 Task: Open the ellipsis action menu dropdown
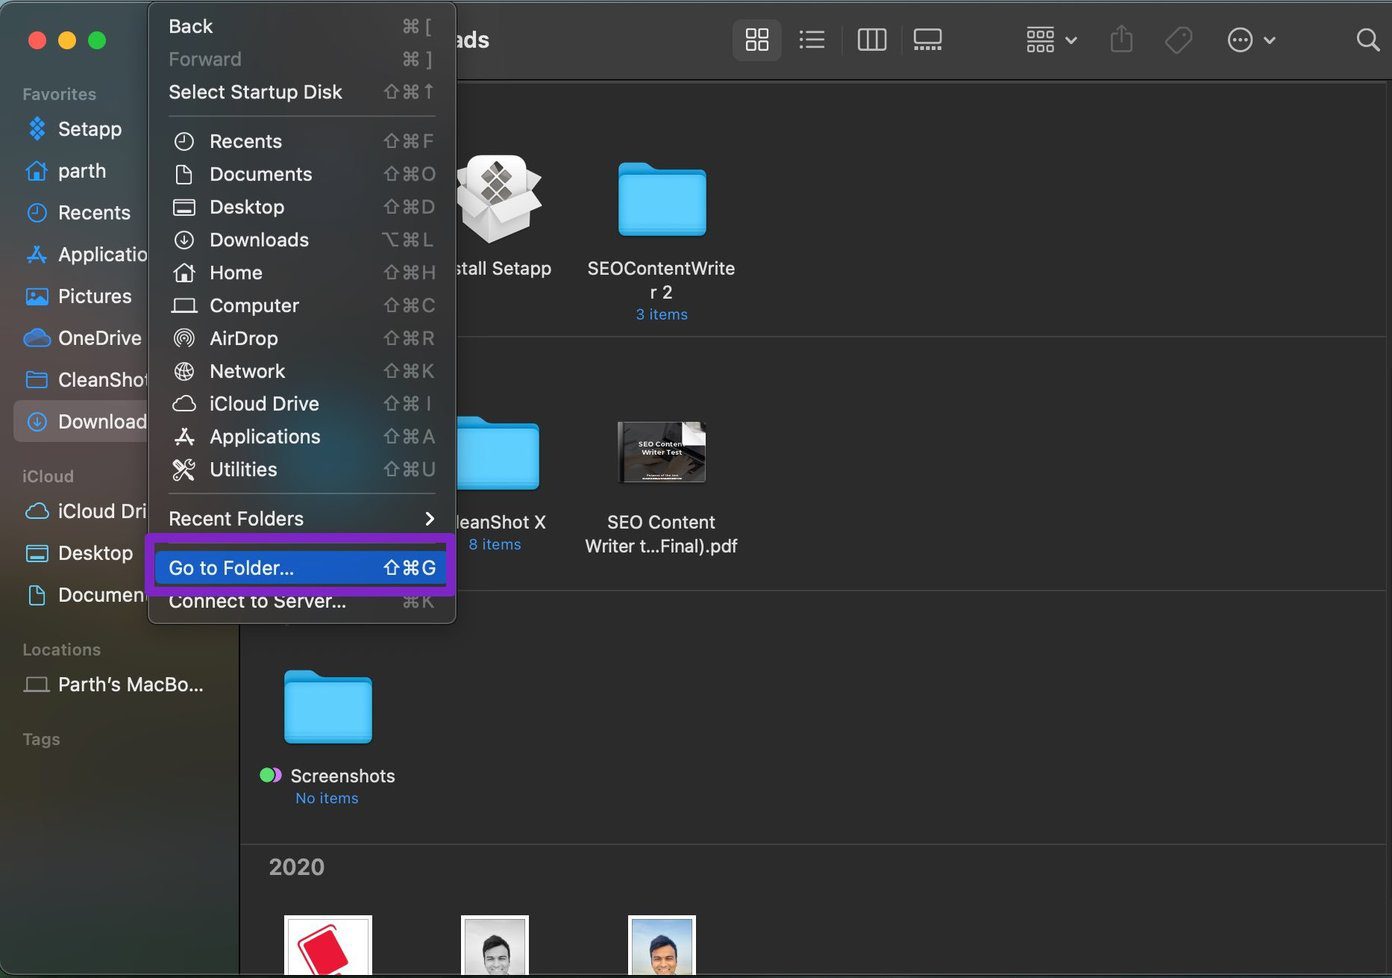1251,40
